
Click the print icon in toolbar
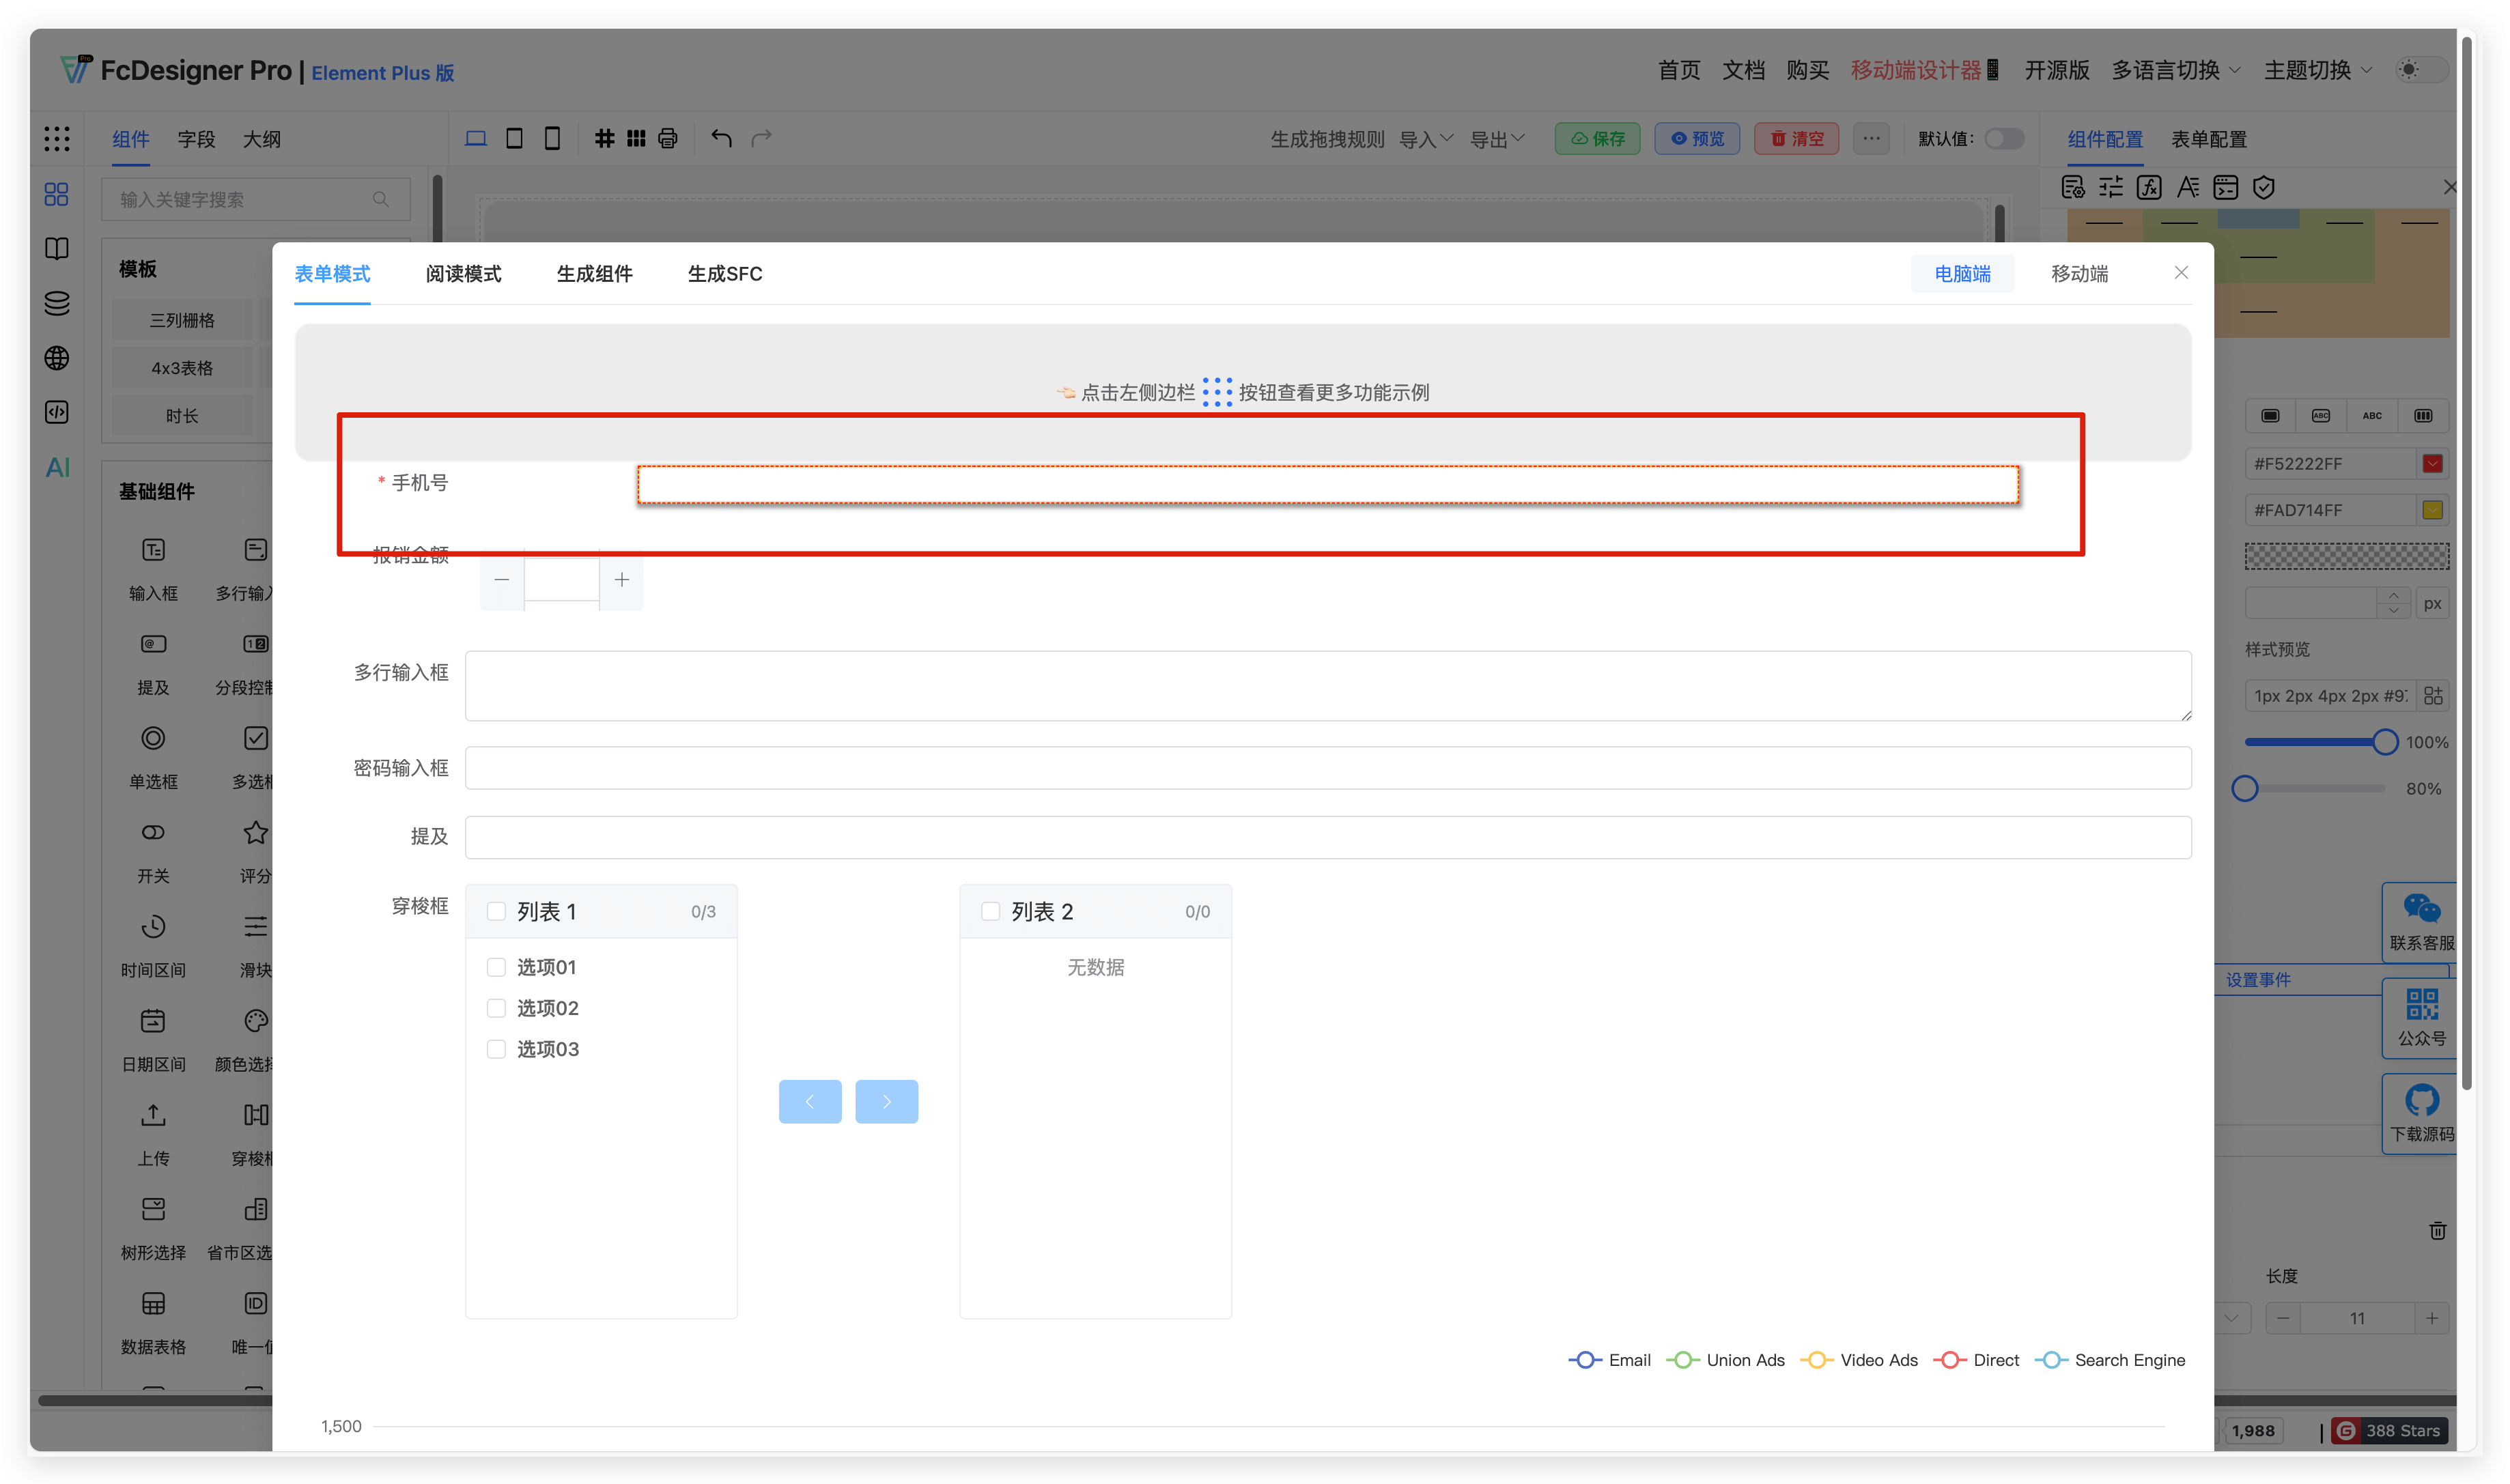pos(668,138)
